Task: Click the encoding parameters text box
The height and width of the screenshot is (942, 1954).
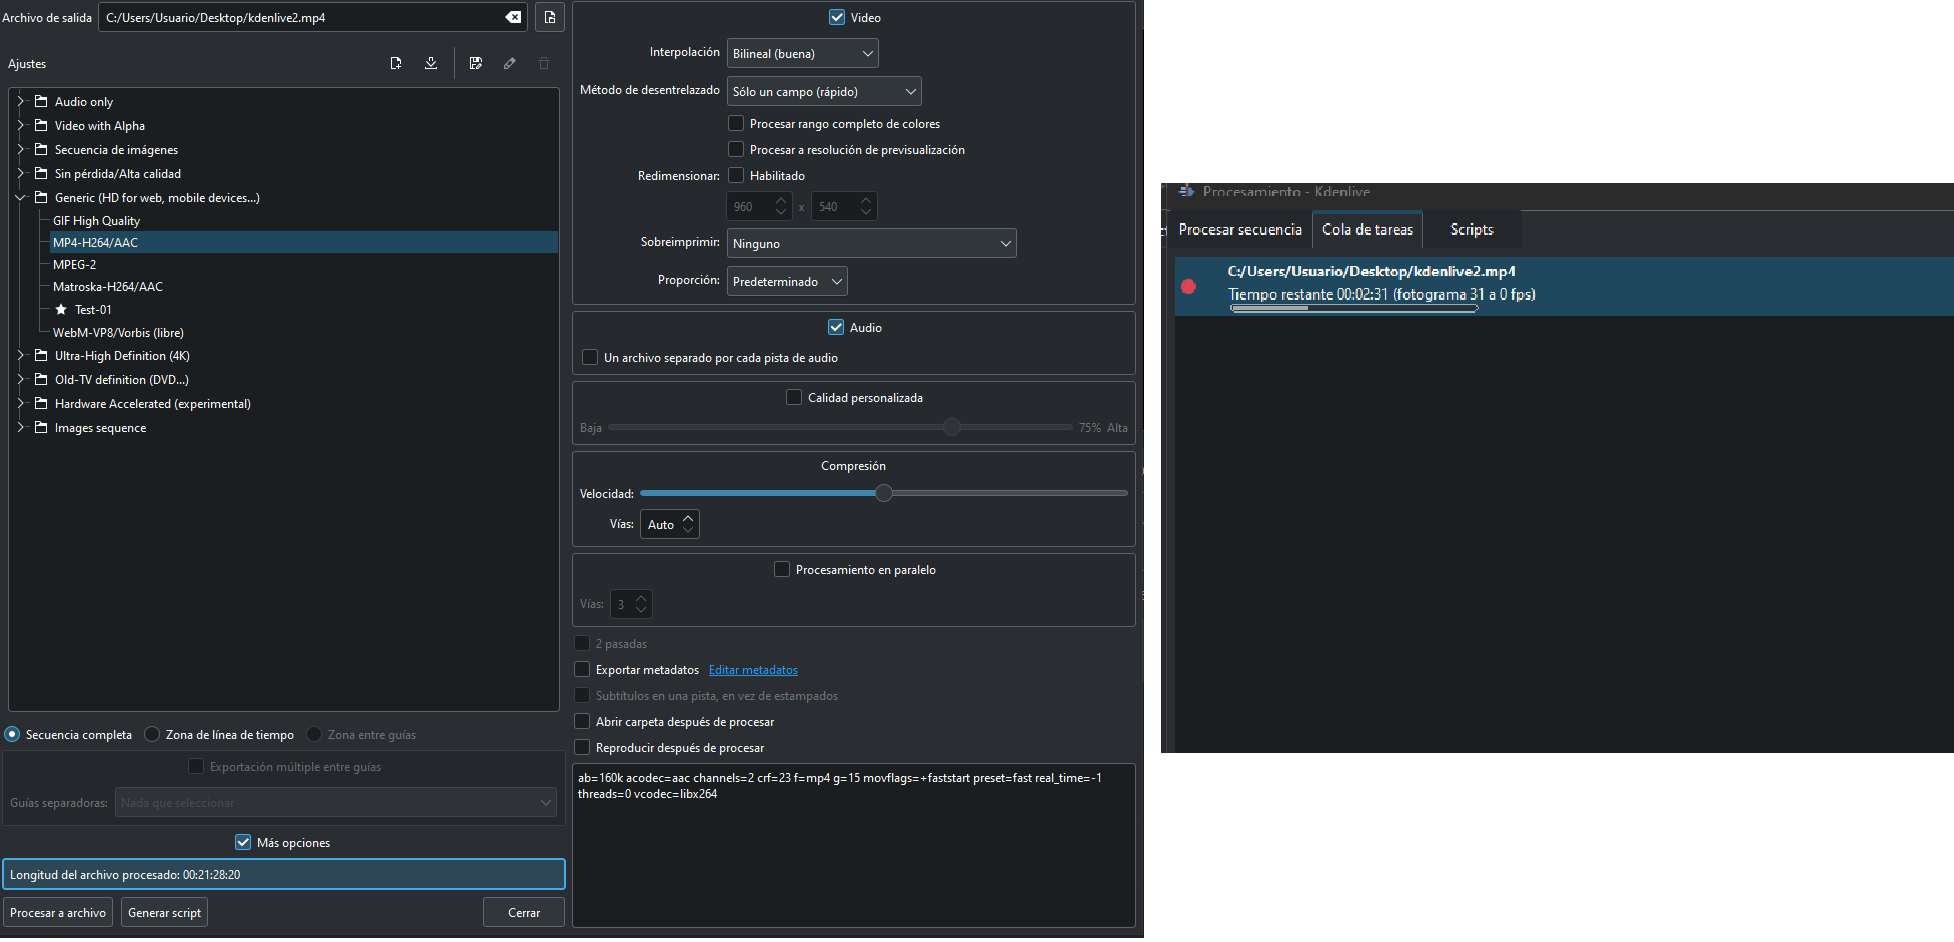Action: pos(853,845)
